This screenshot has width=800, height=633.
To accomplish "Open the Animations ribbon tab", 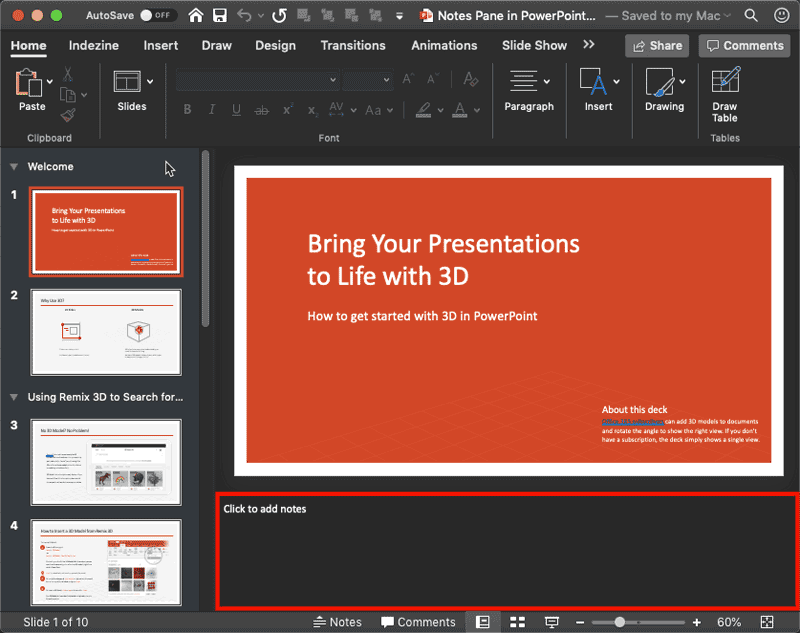I will [444, 46].
